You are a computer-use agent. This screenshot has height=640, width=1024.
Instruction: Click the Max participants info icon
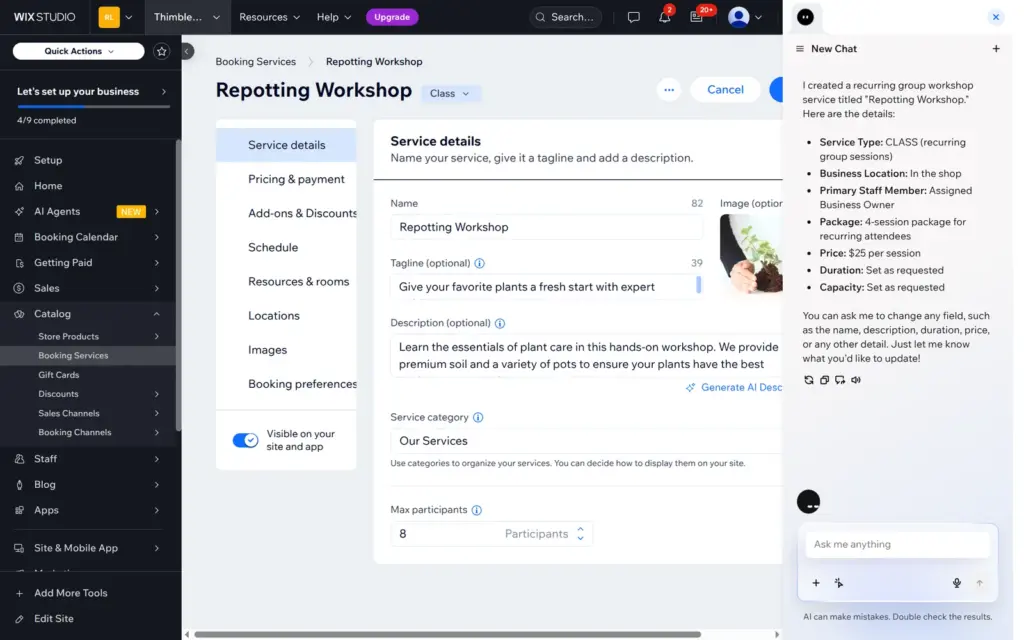[477, 510]
